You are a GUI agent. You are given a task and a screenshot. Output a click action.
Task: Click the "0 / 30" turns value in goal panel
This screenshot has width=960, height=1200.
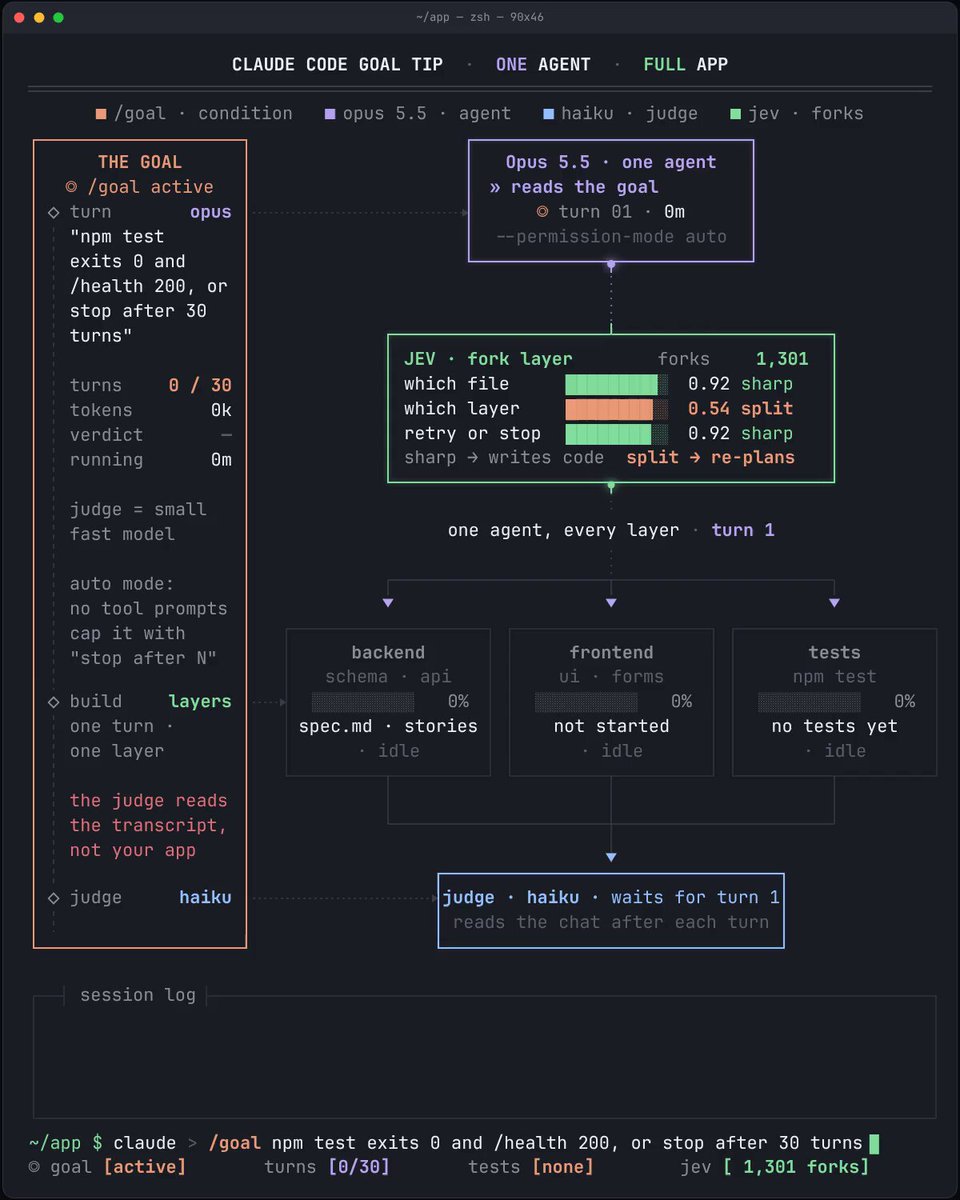[199, 385]
